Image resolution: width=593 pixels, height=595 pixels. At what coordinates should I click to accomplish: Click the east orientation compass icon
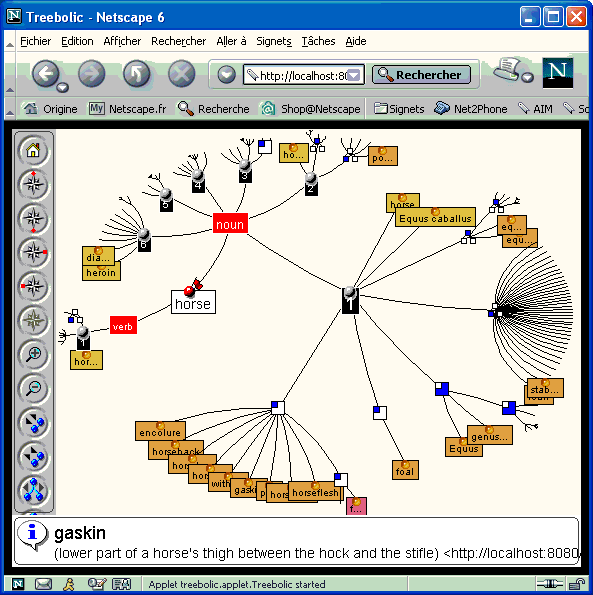[33, 252]
